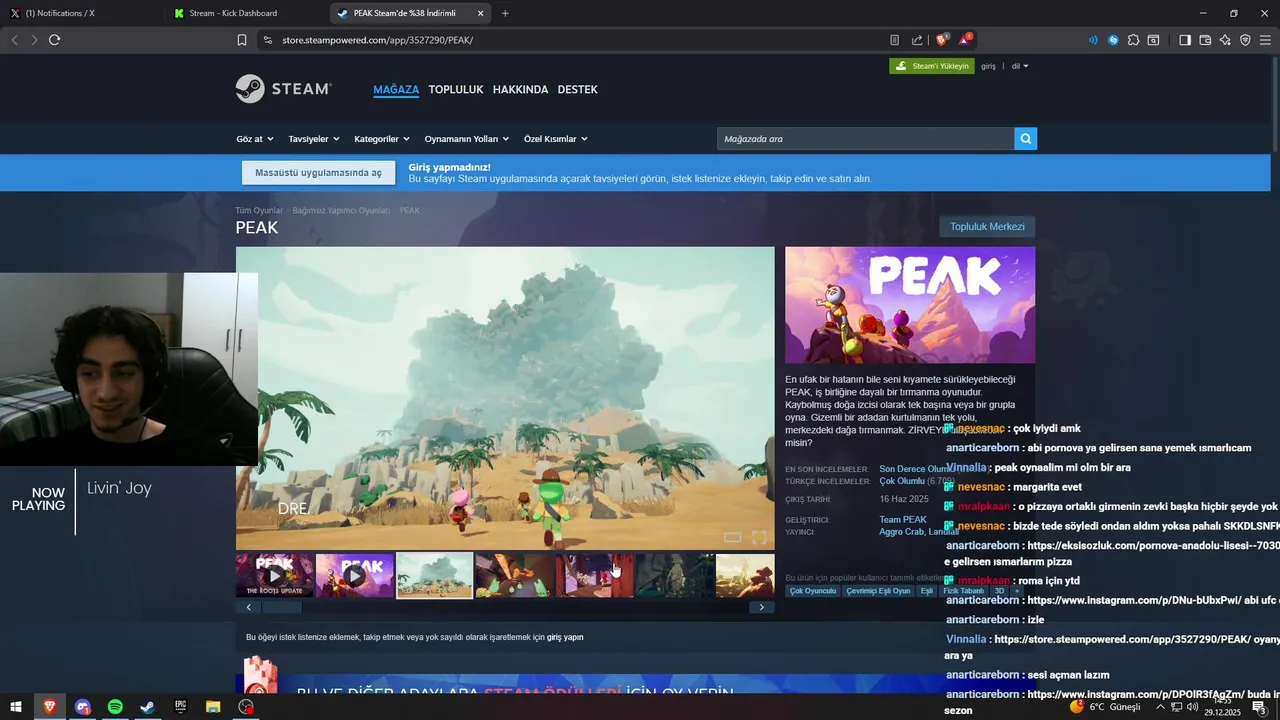Viewport: 1280px width, 720px height.
Task: Click the Mağazada ara search field
Action: tap(865, 139)
